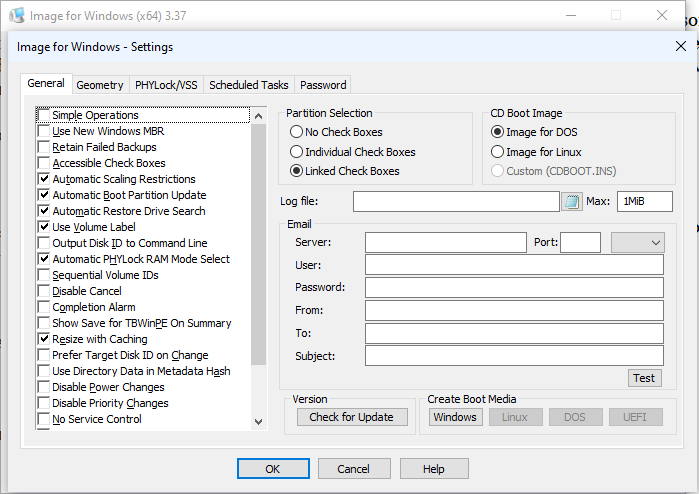This screenshot has width=699, height=494.
Task: Check Disable Priority Changes
Action: 44,403
